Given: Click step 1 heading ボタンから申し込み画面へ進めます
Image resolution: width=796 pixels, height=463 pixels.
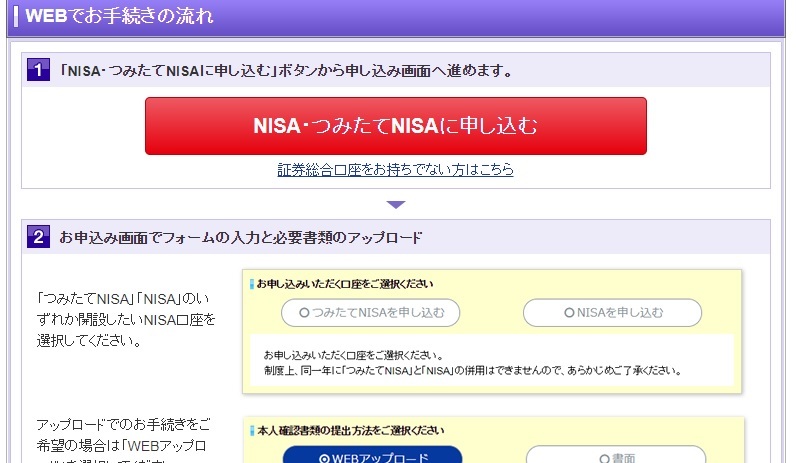Looking at the screenshot, I should pyautogui.click(x=287, y=70).
